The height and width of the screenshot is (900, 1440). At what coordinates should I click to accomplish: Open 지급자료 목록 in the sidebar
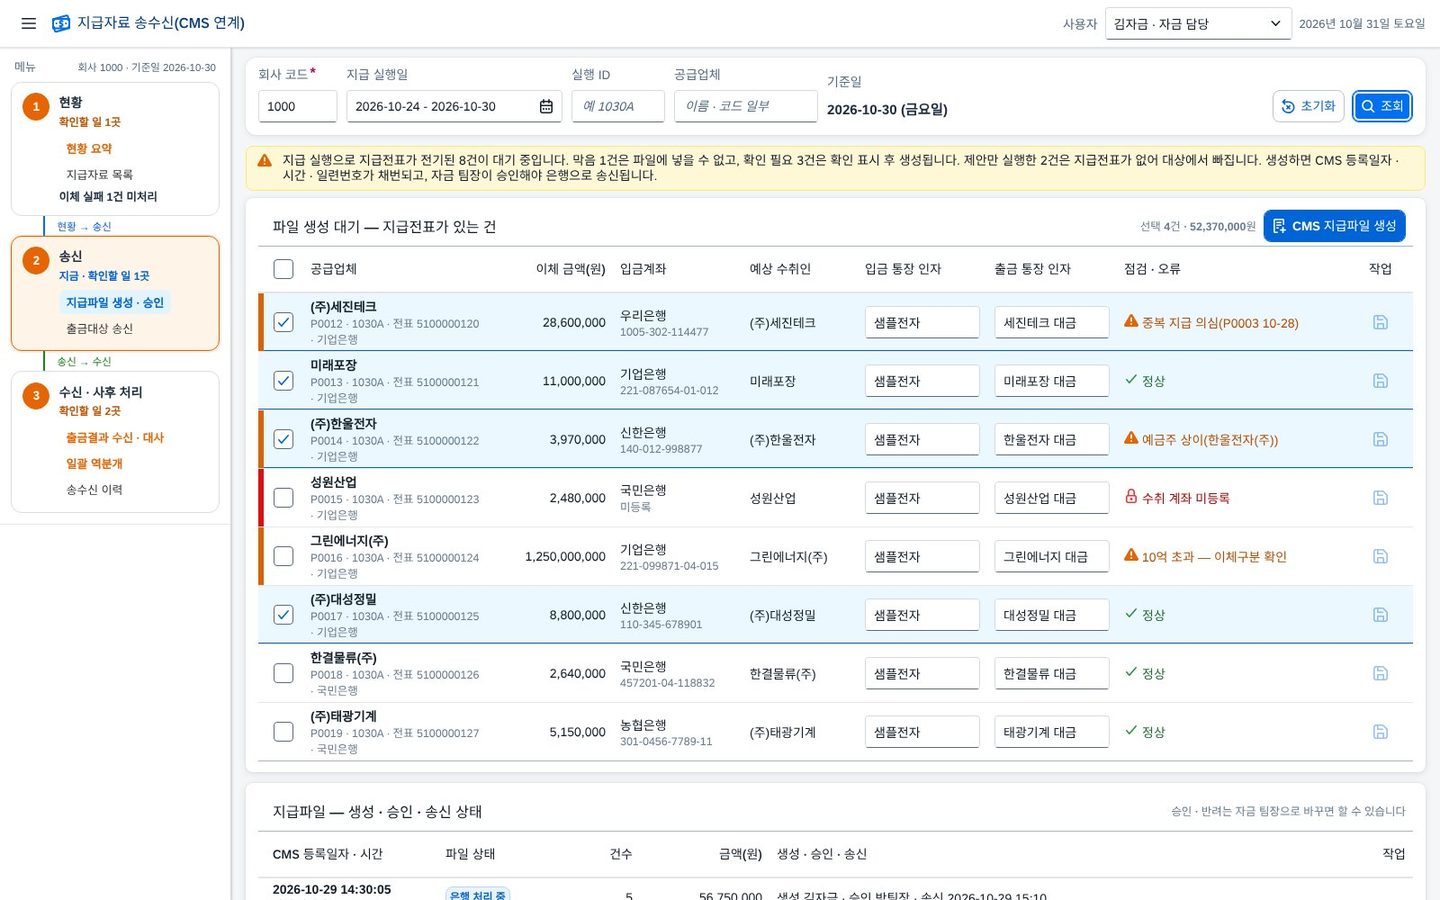pyautogui.click(x=99, y=175)
